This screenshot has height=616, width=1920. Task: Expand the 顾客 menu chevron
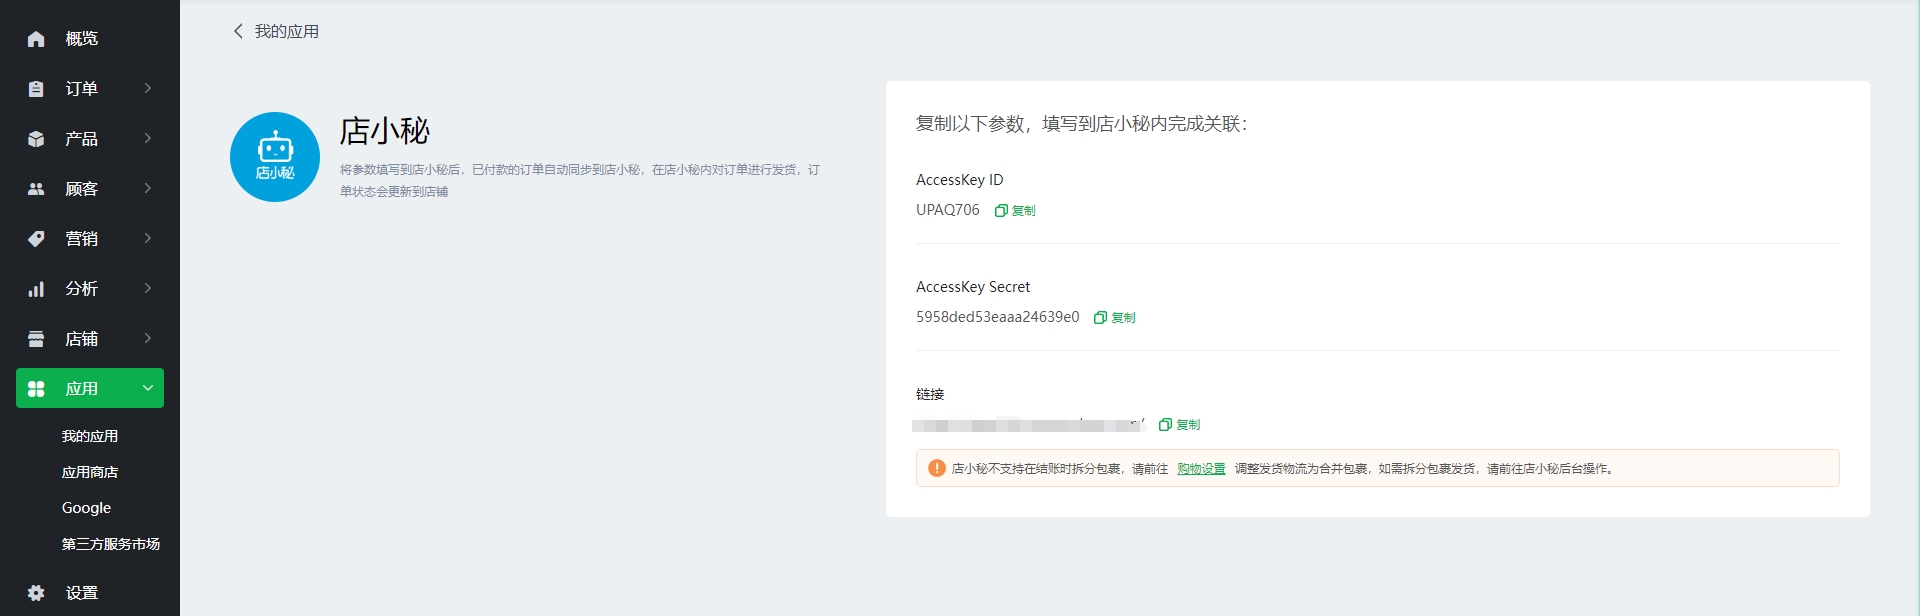point(148,188)
